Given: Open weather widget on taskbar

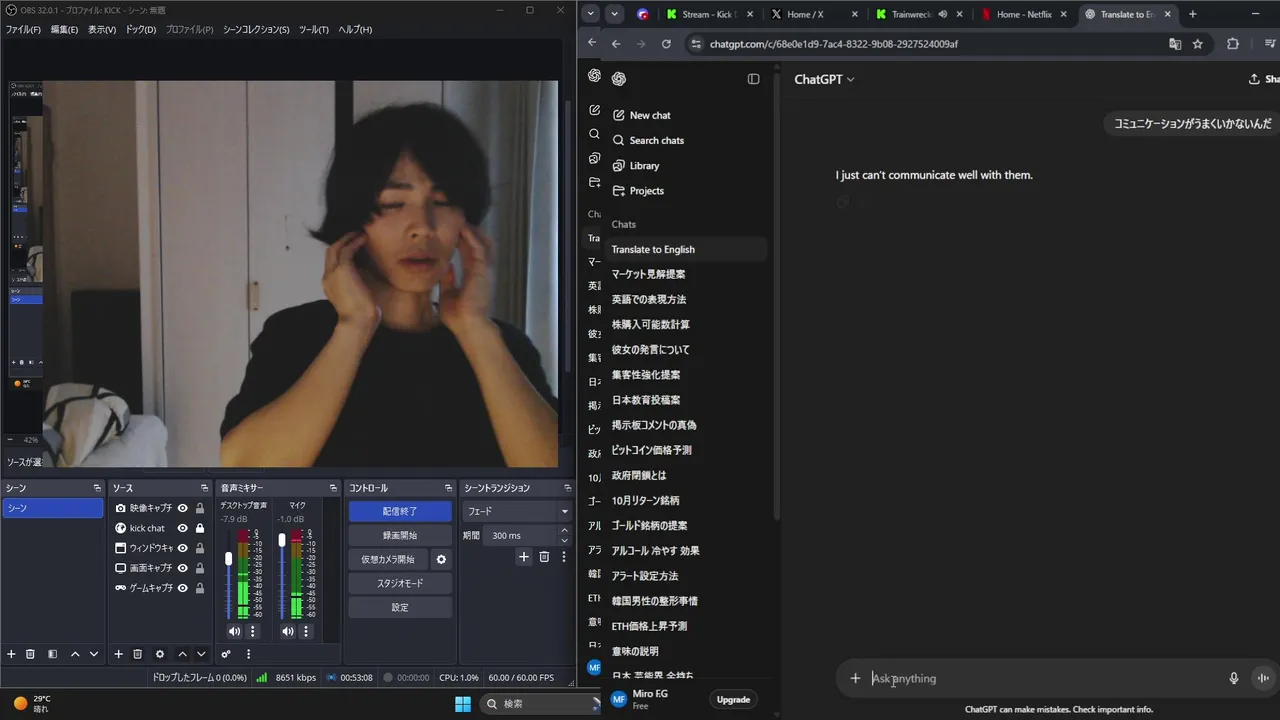Looking at the screenshot, I should tap(32, 703).
